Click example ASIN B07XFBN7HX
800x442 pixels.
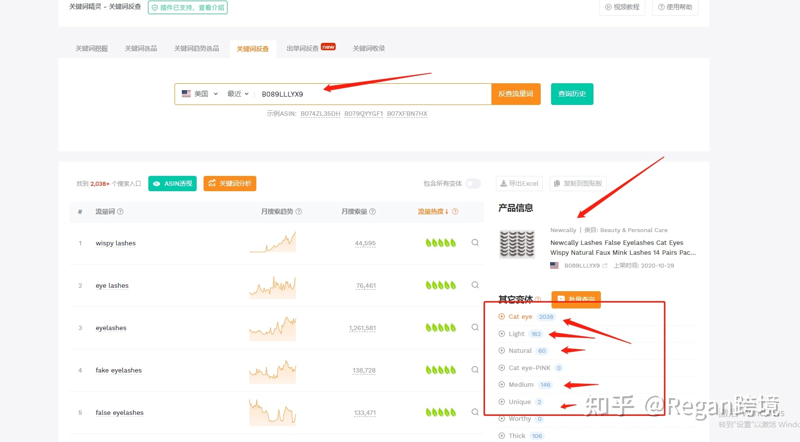point(407,114)
